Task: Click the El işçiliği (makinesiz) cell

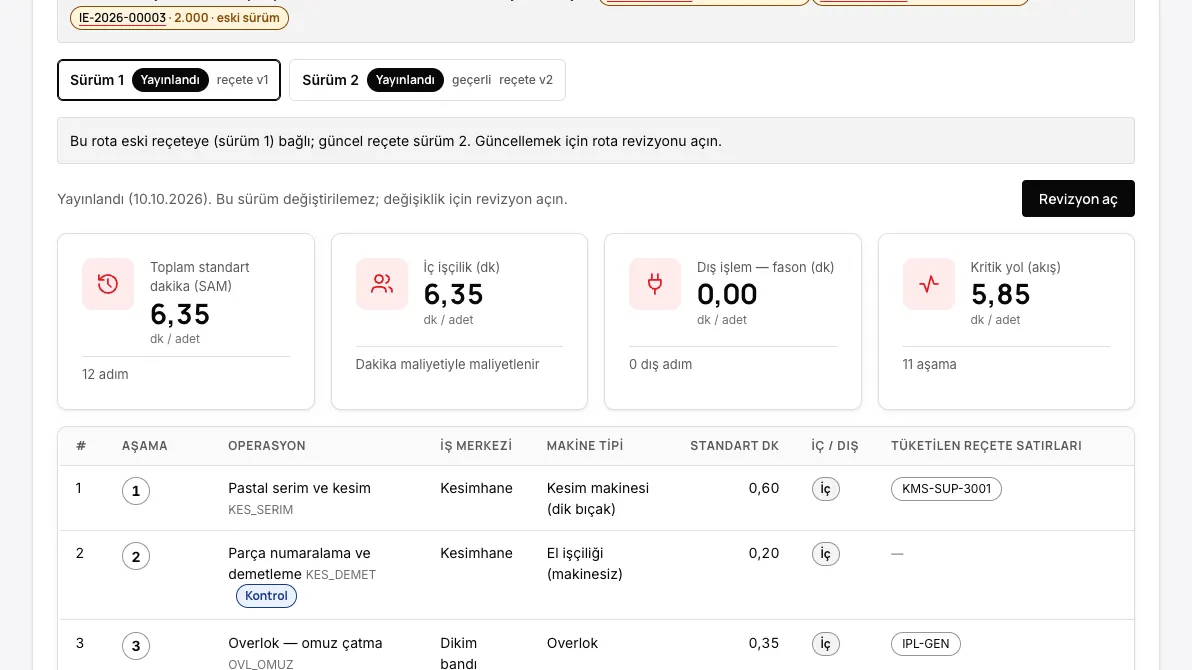Action: click(585, 564)
